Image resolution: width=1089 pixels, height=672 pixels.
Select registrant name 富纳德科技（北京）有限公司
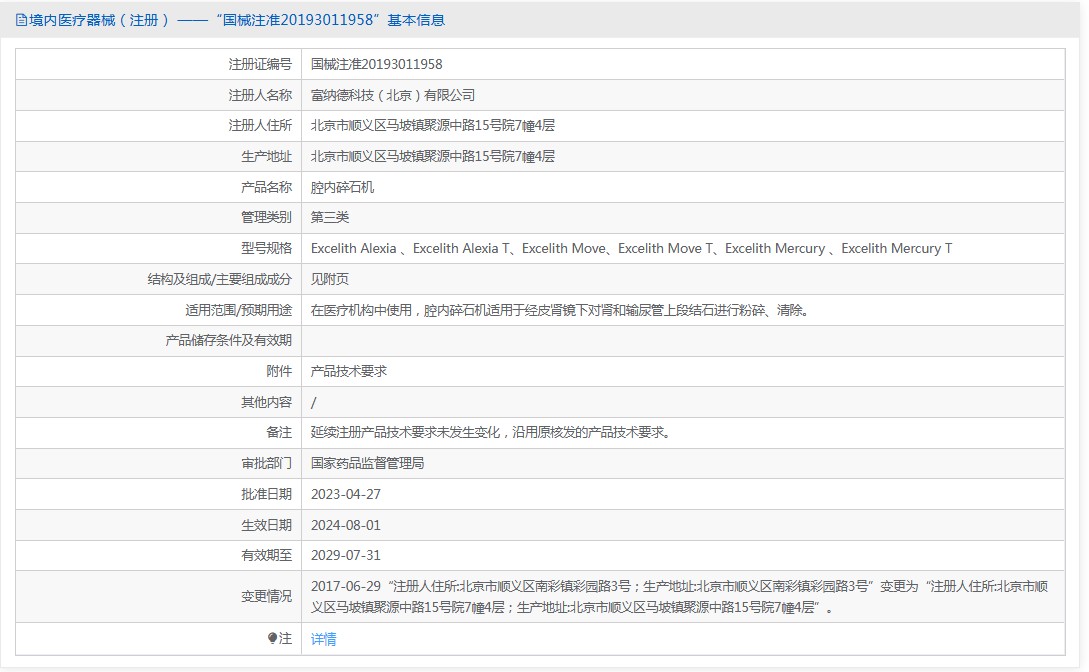pos(392,95)
